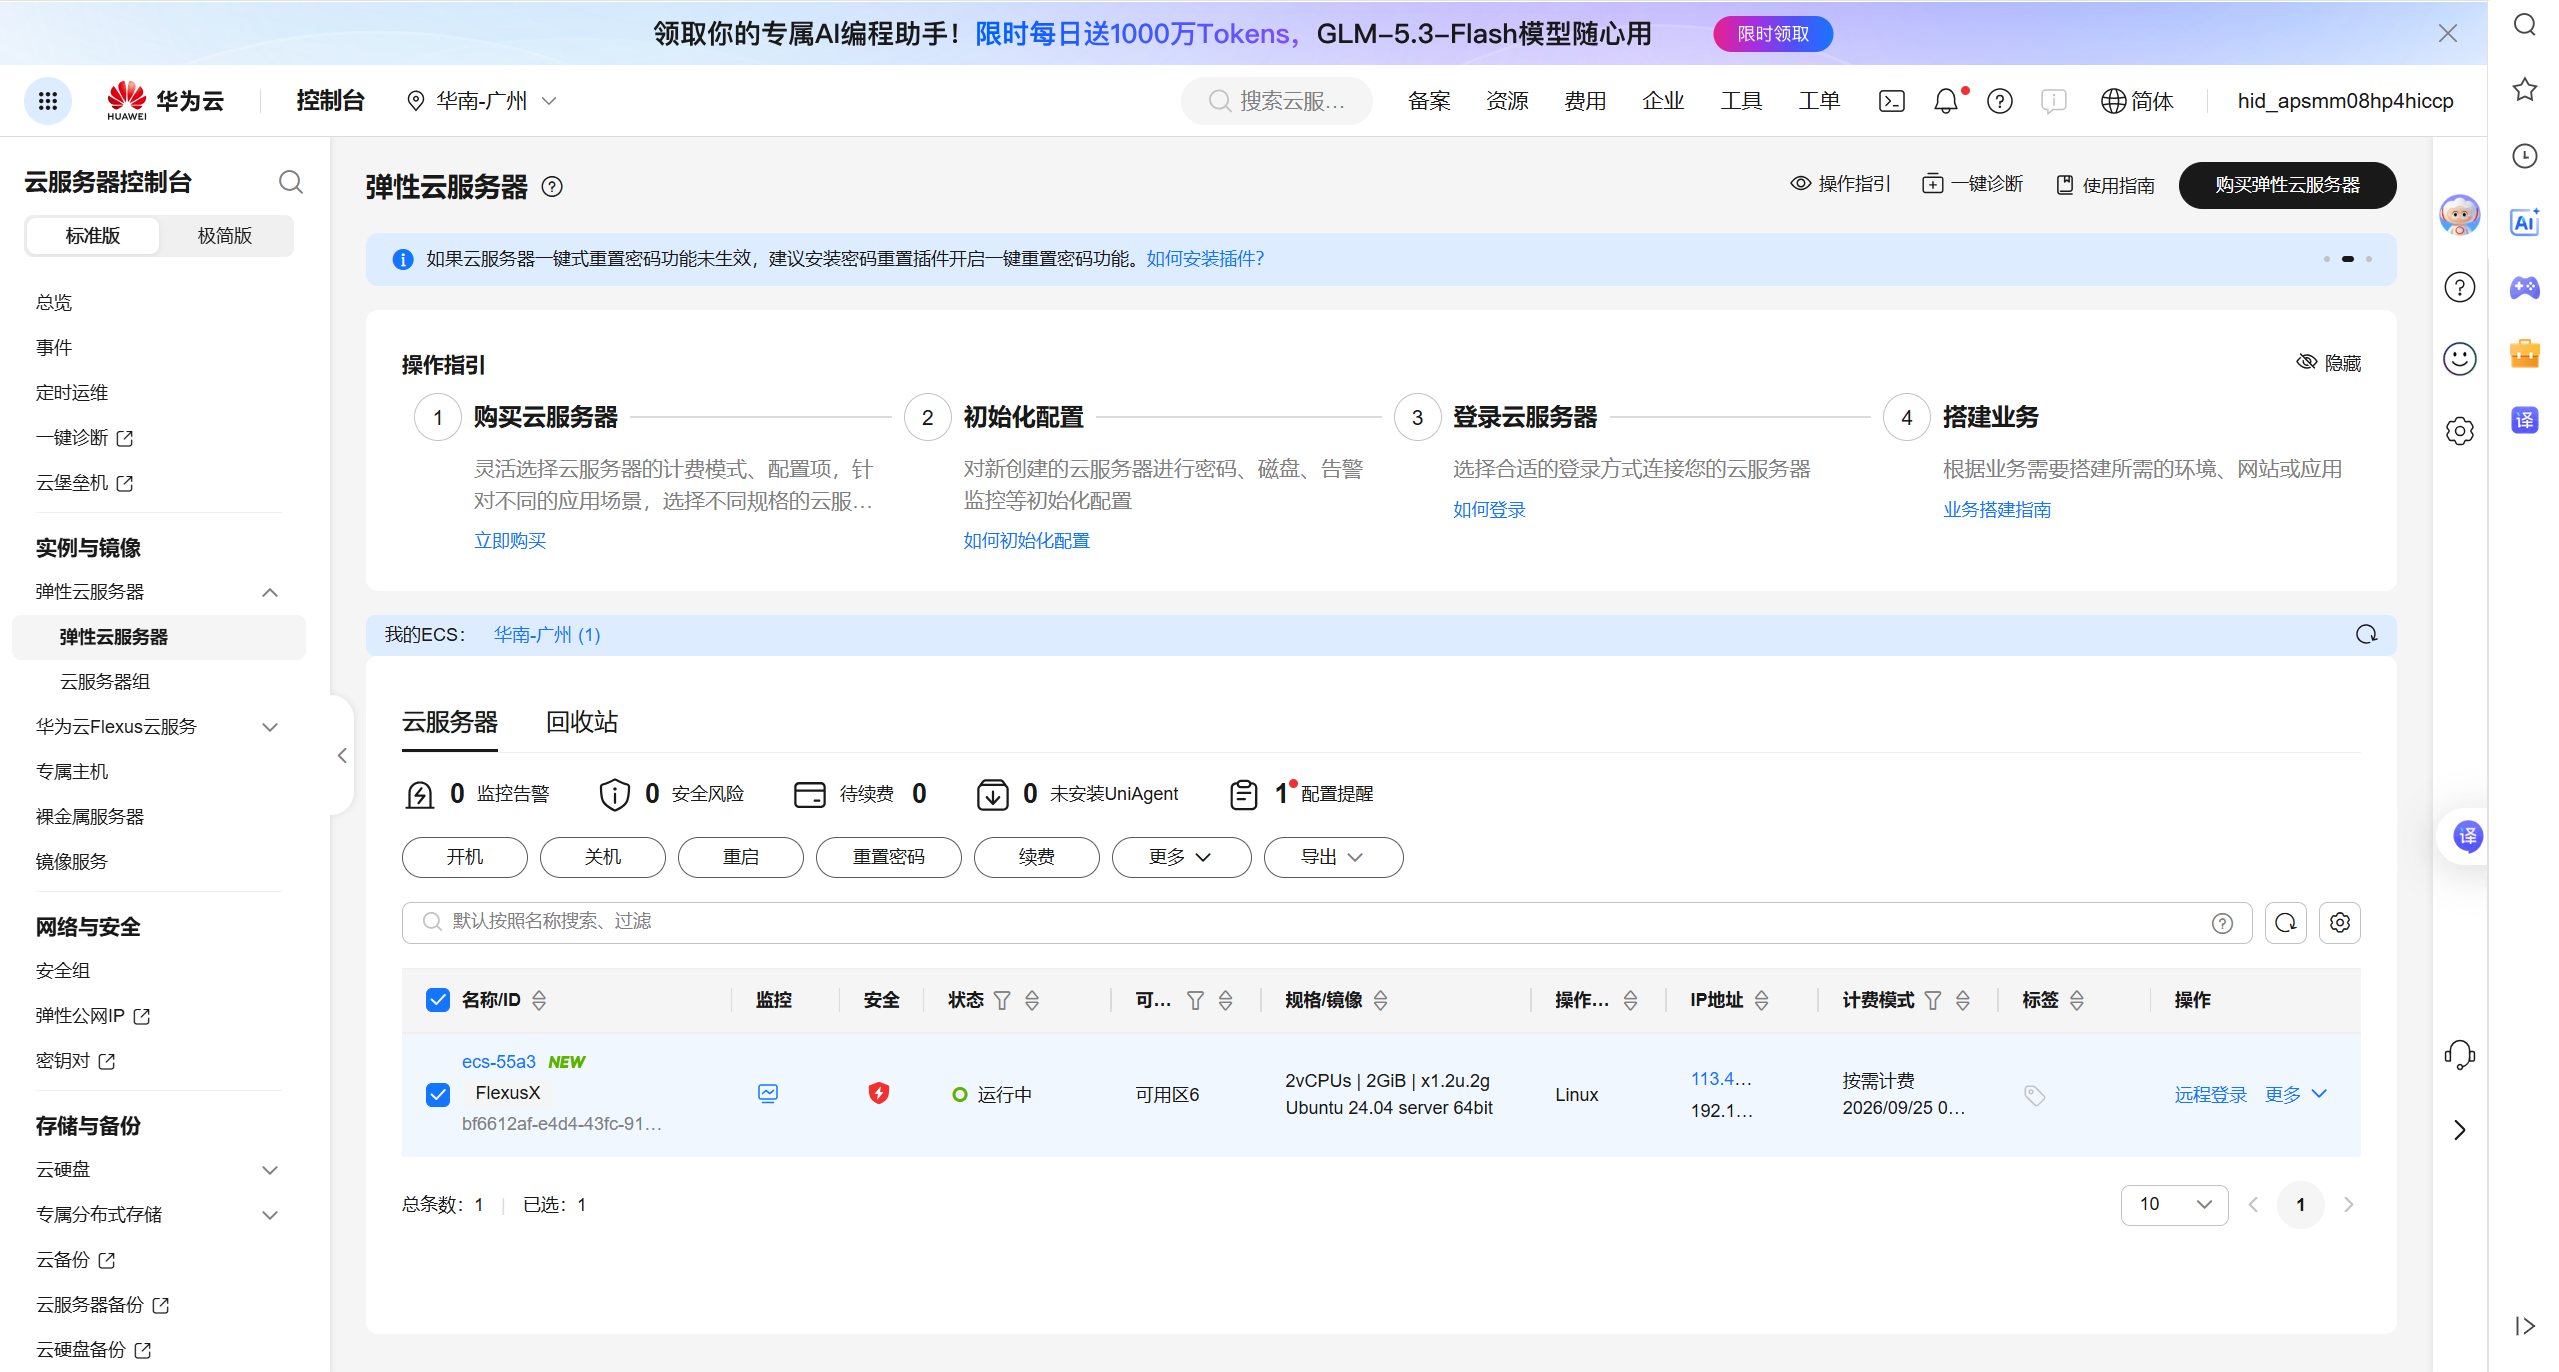The image size is (2559, 1372).
Task: Open 安全组 in sidebar
Action: click(x=63, y=970)
